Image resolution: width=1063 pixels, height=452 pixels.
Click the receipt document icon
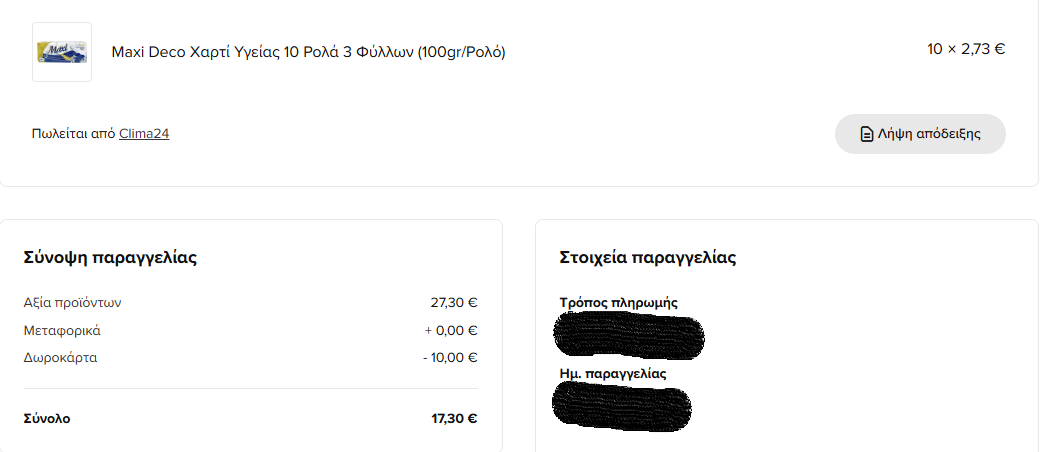click(x=866, y=134)
